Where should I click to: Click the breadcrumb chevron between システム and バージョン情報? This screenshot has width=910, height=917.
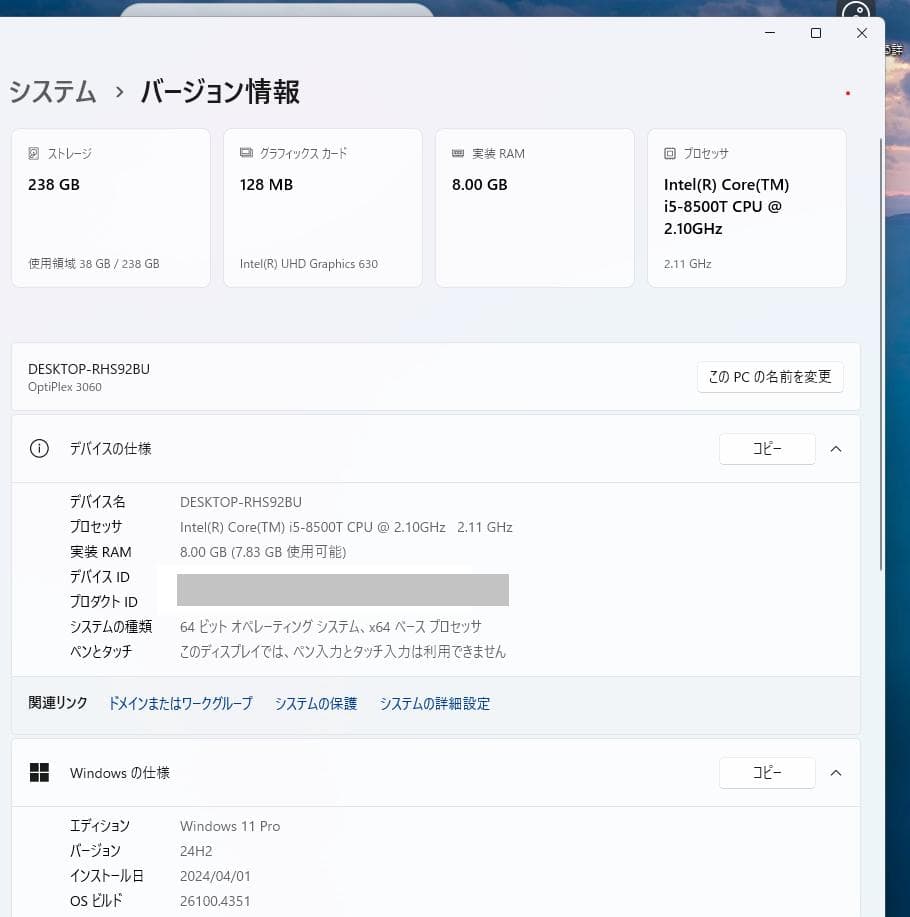point(119,91)
